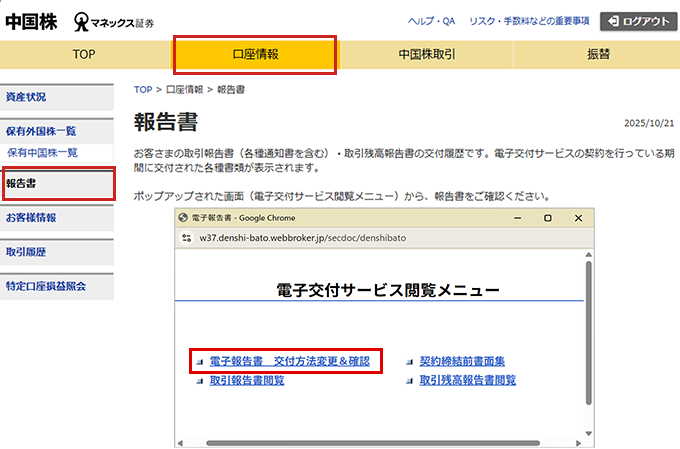Click the Monex Securities logo
Viewport: 680px width, 449px height.
pos(114,22)
